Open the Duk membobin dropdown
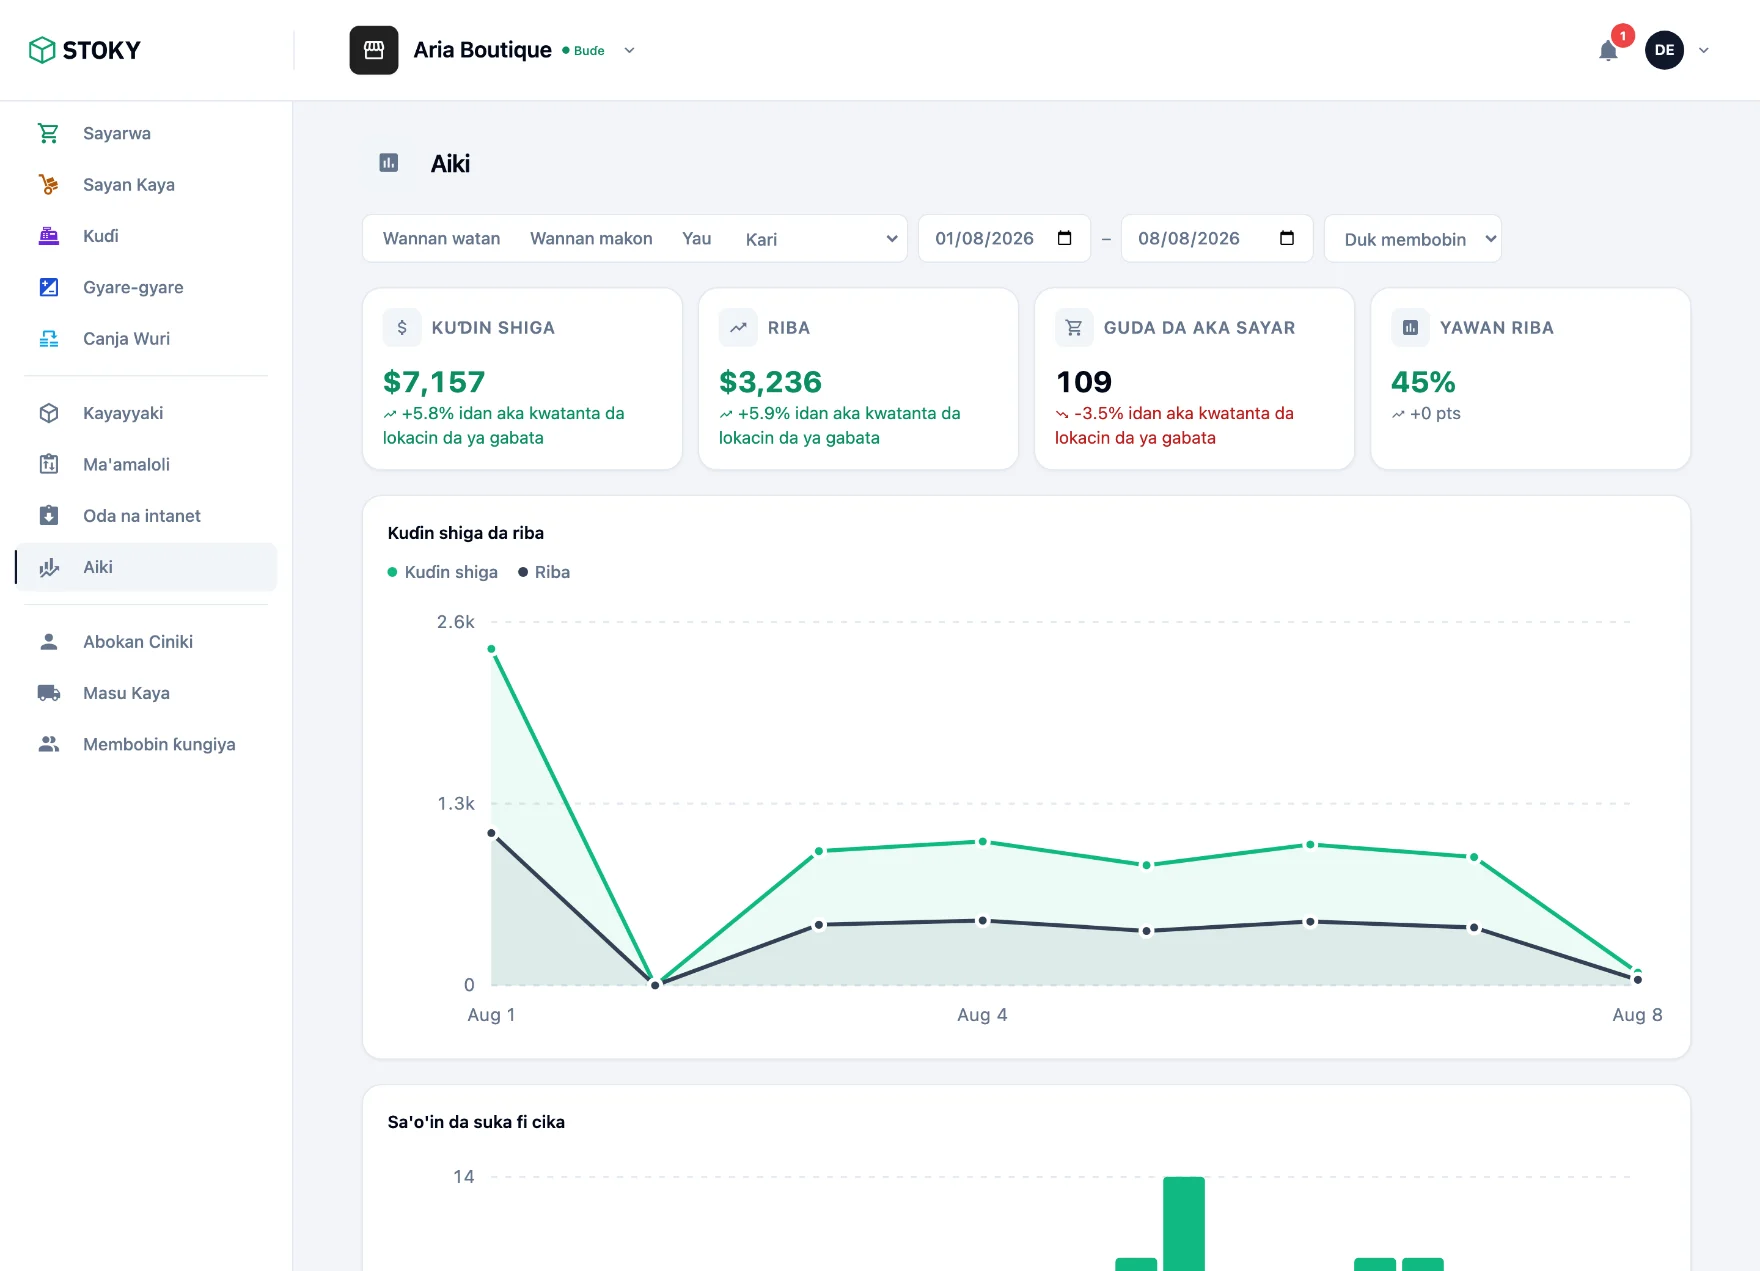The image size is (1760, 1271). coord(1413,239)
